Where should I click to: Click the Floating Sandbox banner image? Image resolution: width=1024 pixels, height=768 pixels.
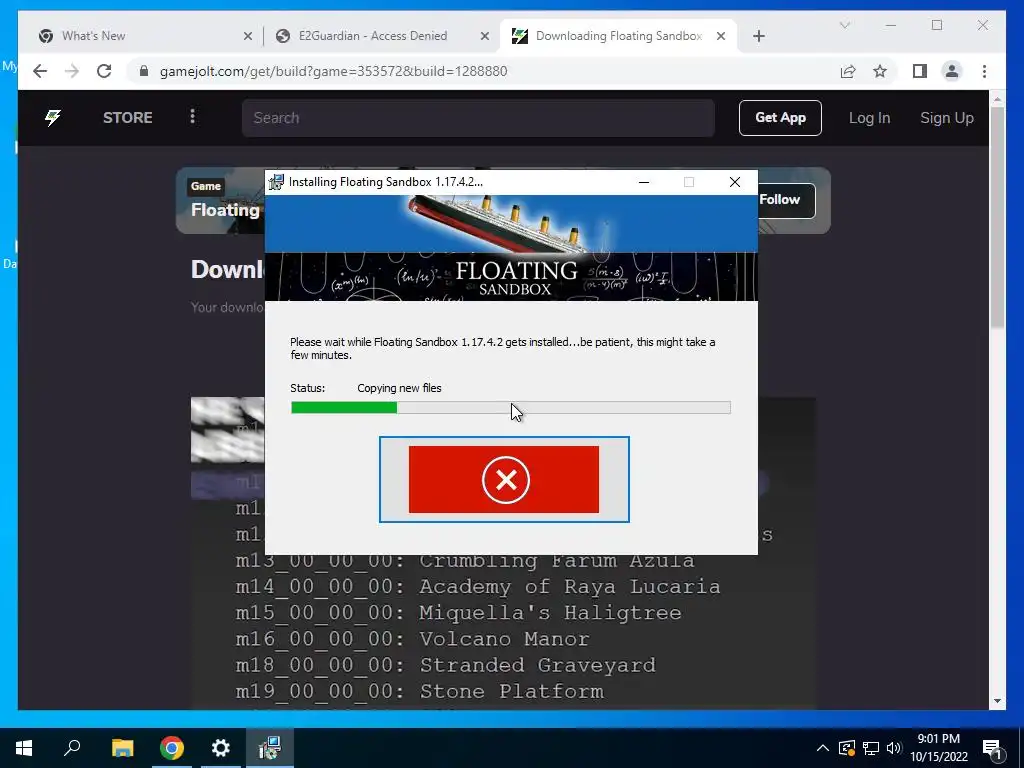[511, 248]
